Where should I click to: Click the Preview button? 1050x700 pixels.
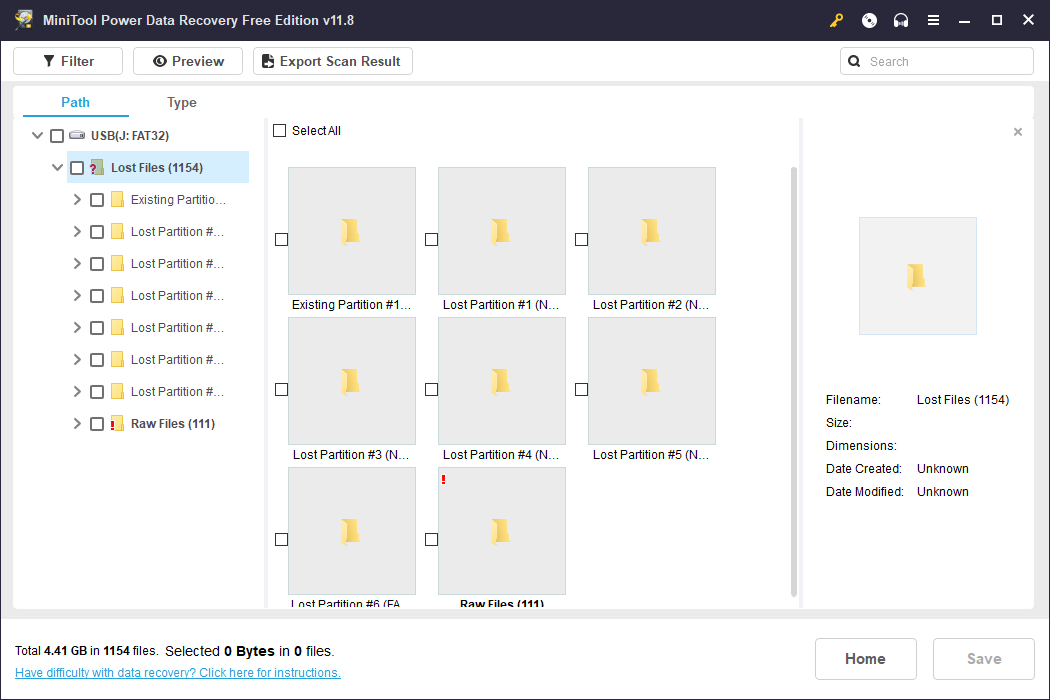(x=188, y=62)
